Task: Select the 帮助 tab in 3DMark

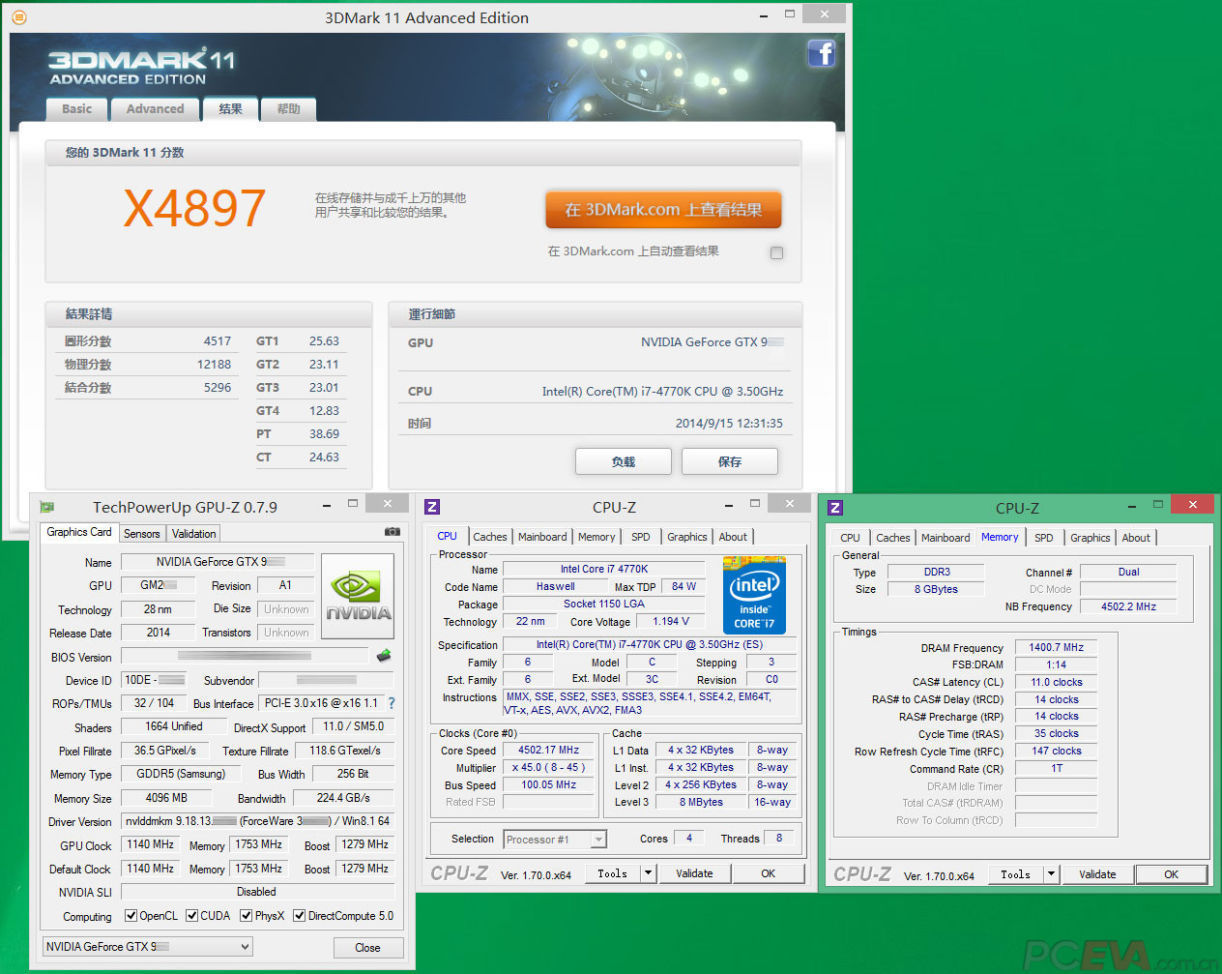Action: pyautogui.click(x=289, y=109)
